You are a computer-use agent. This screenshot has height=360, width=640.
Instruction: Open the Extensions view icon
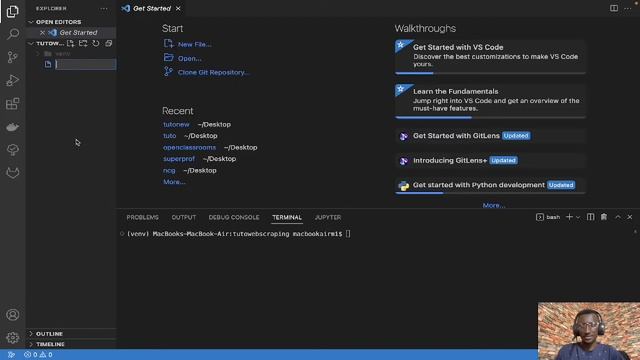coord(13,104)
